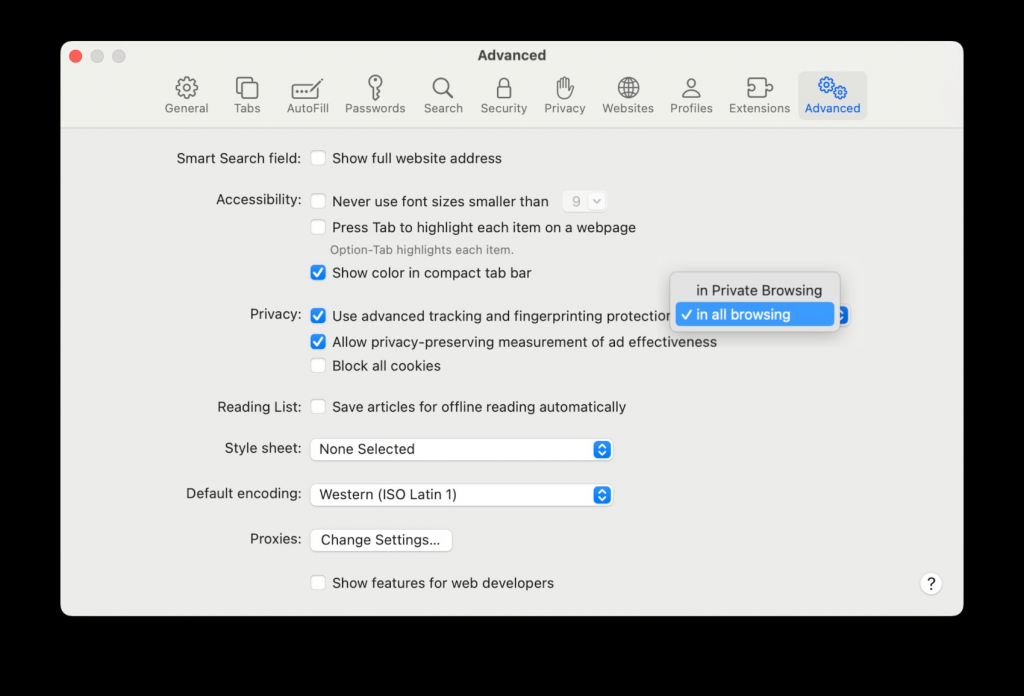Uncheck Show color in compact tab bar
This screenshot has width=1024, height=696.
click(x=318, y=272)
